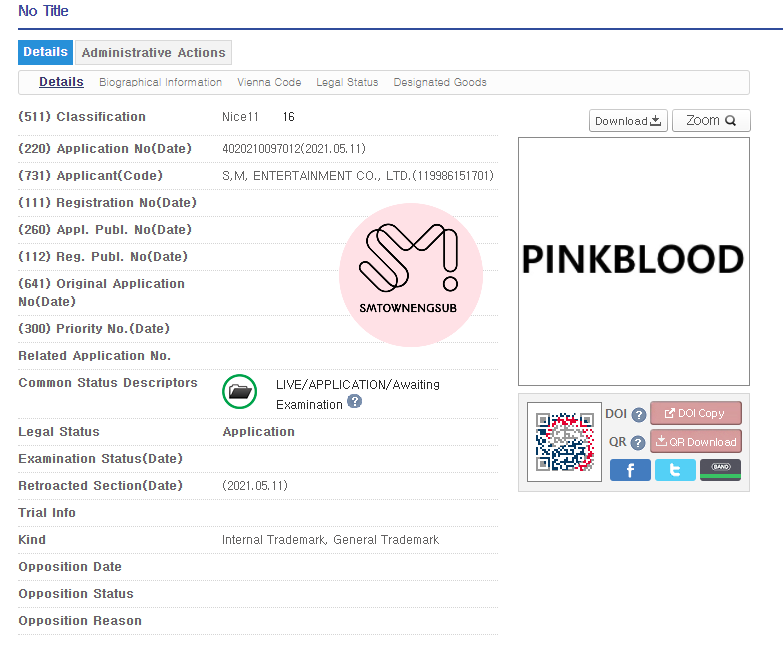Viewport: 783px width, 647px height.
Task: Jump to Vienna Code section
Action: (x=269, y=82)
